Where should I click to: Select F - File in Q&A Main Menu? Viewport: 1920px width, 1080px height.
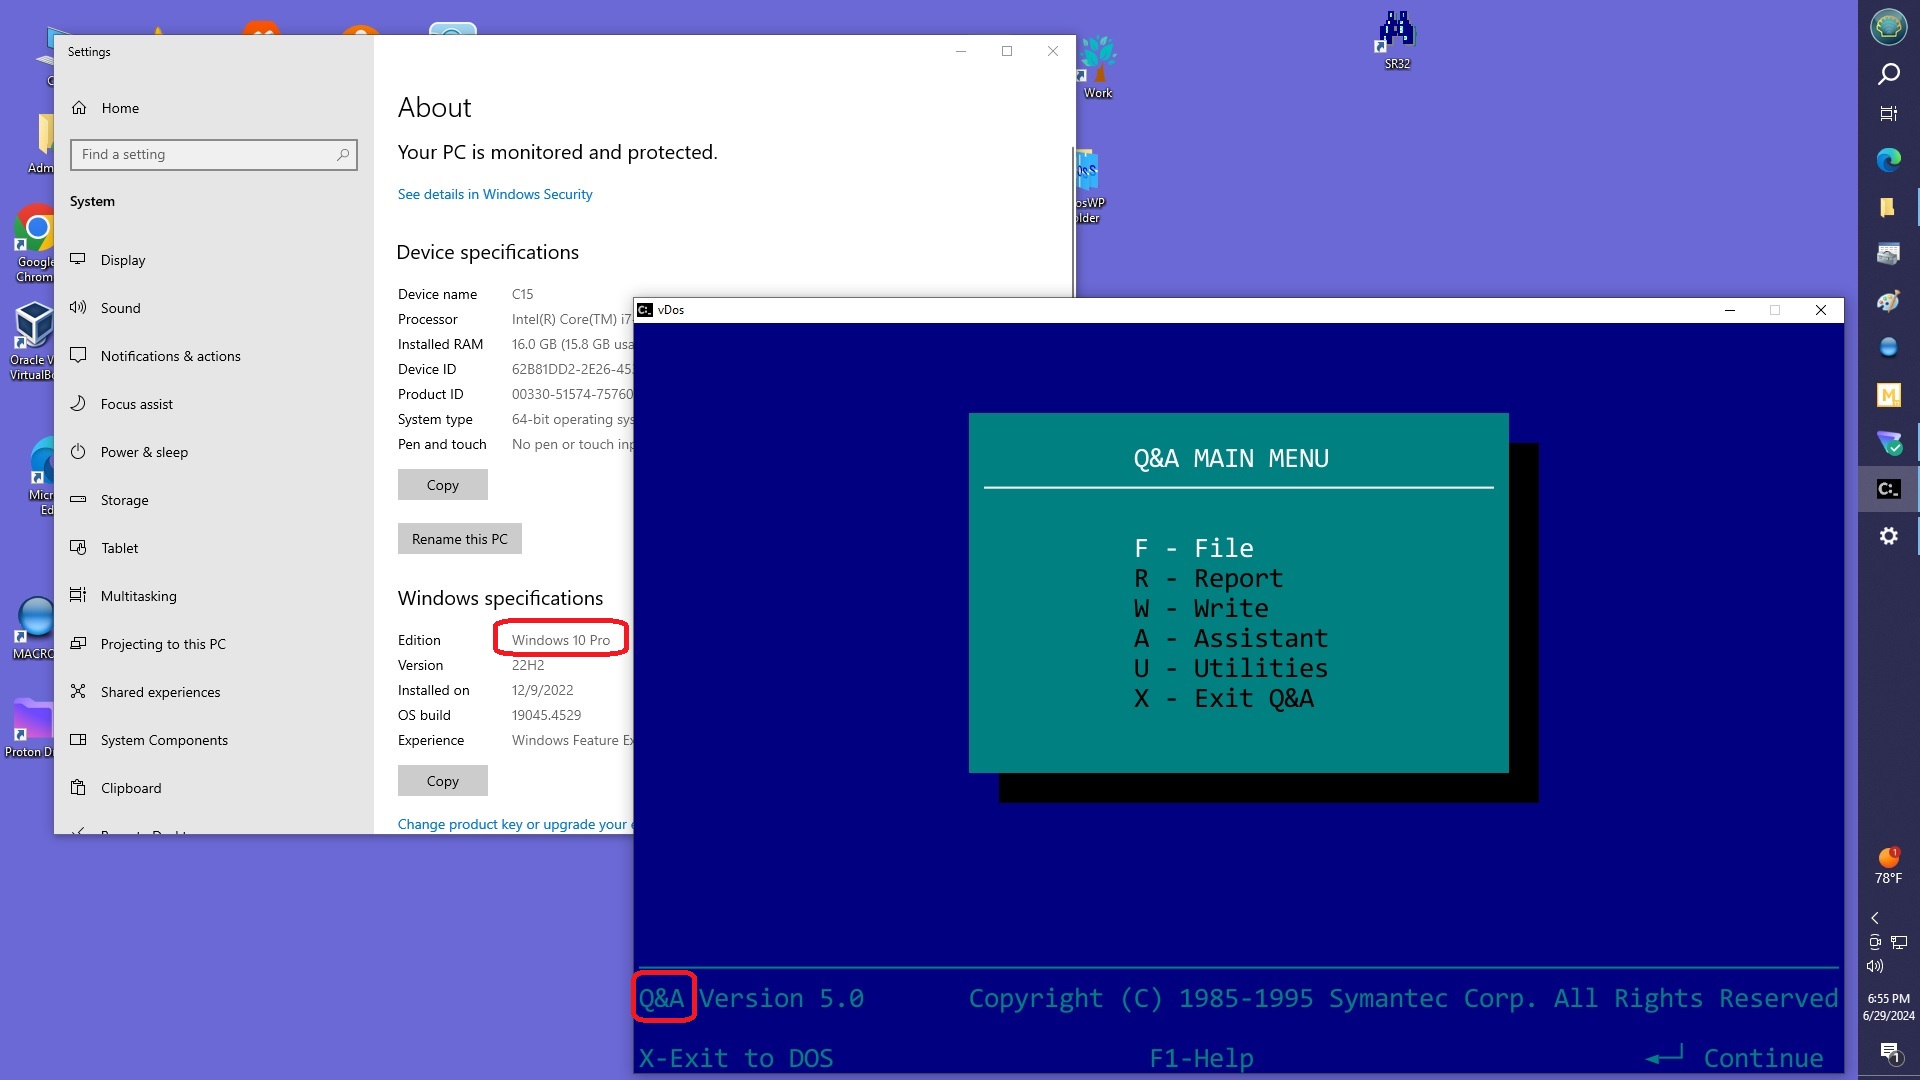tap(1194, 548)
